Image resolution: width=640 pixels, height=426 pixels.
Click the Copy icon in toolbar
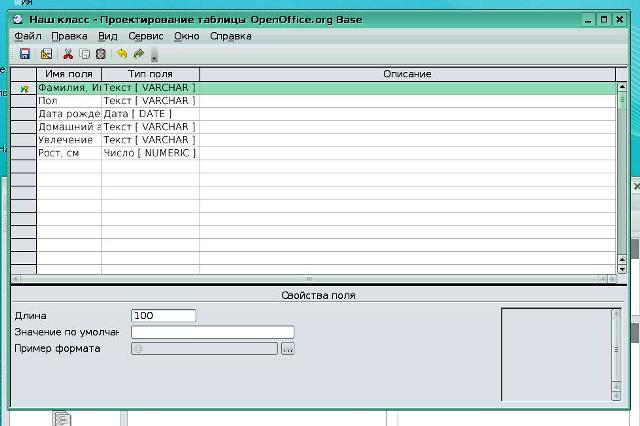pos(84,54)
